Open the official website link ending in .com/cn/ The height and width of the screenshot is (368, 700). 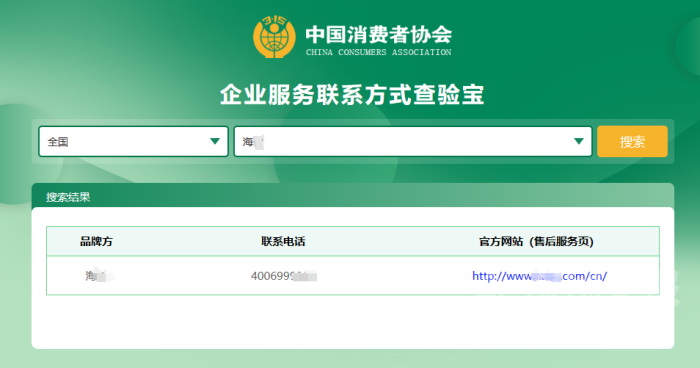[x=539, y=276]
